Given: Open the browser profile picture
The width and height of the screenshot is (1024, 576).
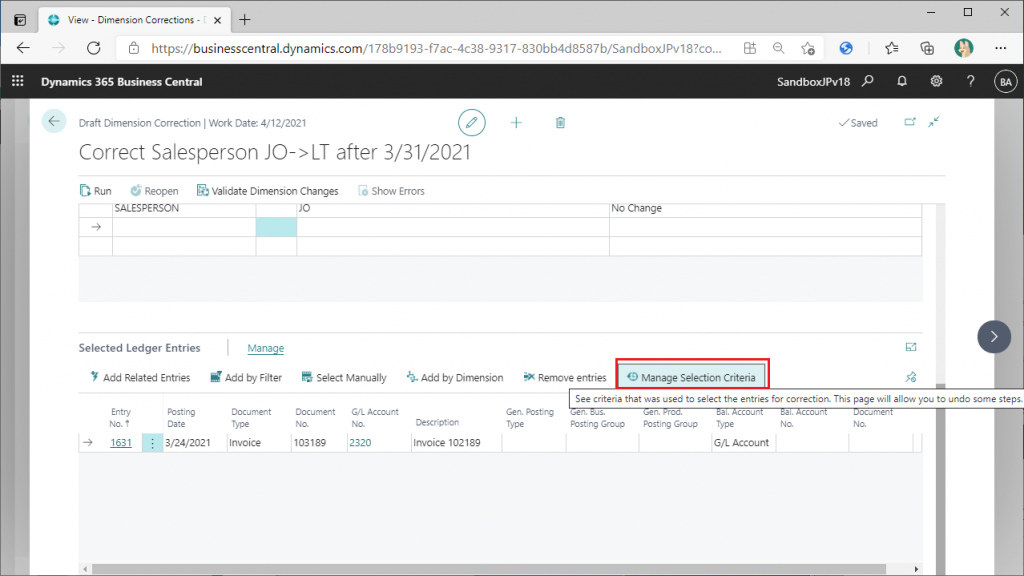Looking at the screenshot, I should pos(963,48).
